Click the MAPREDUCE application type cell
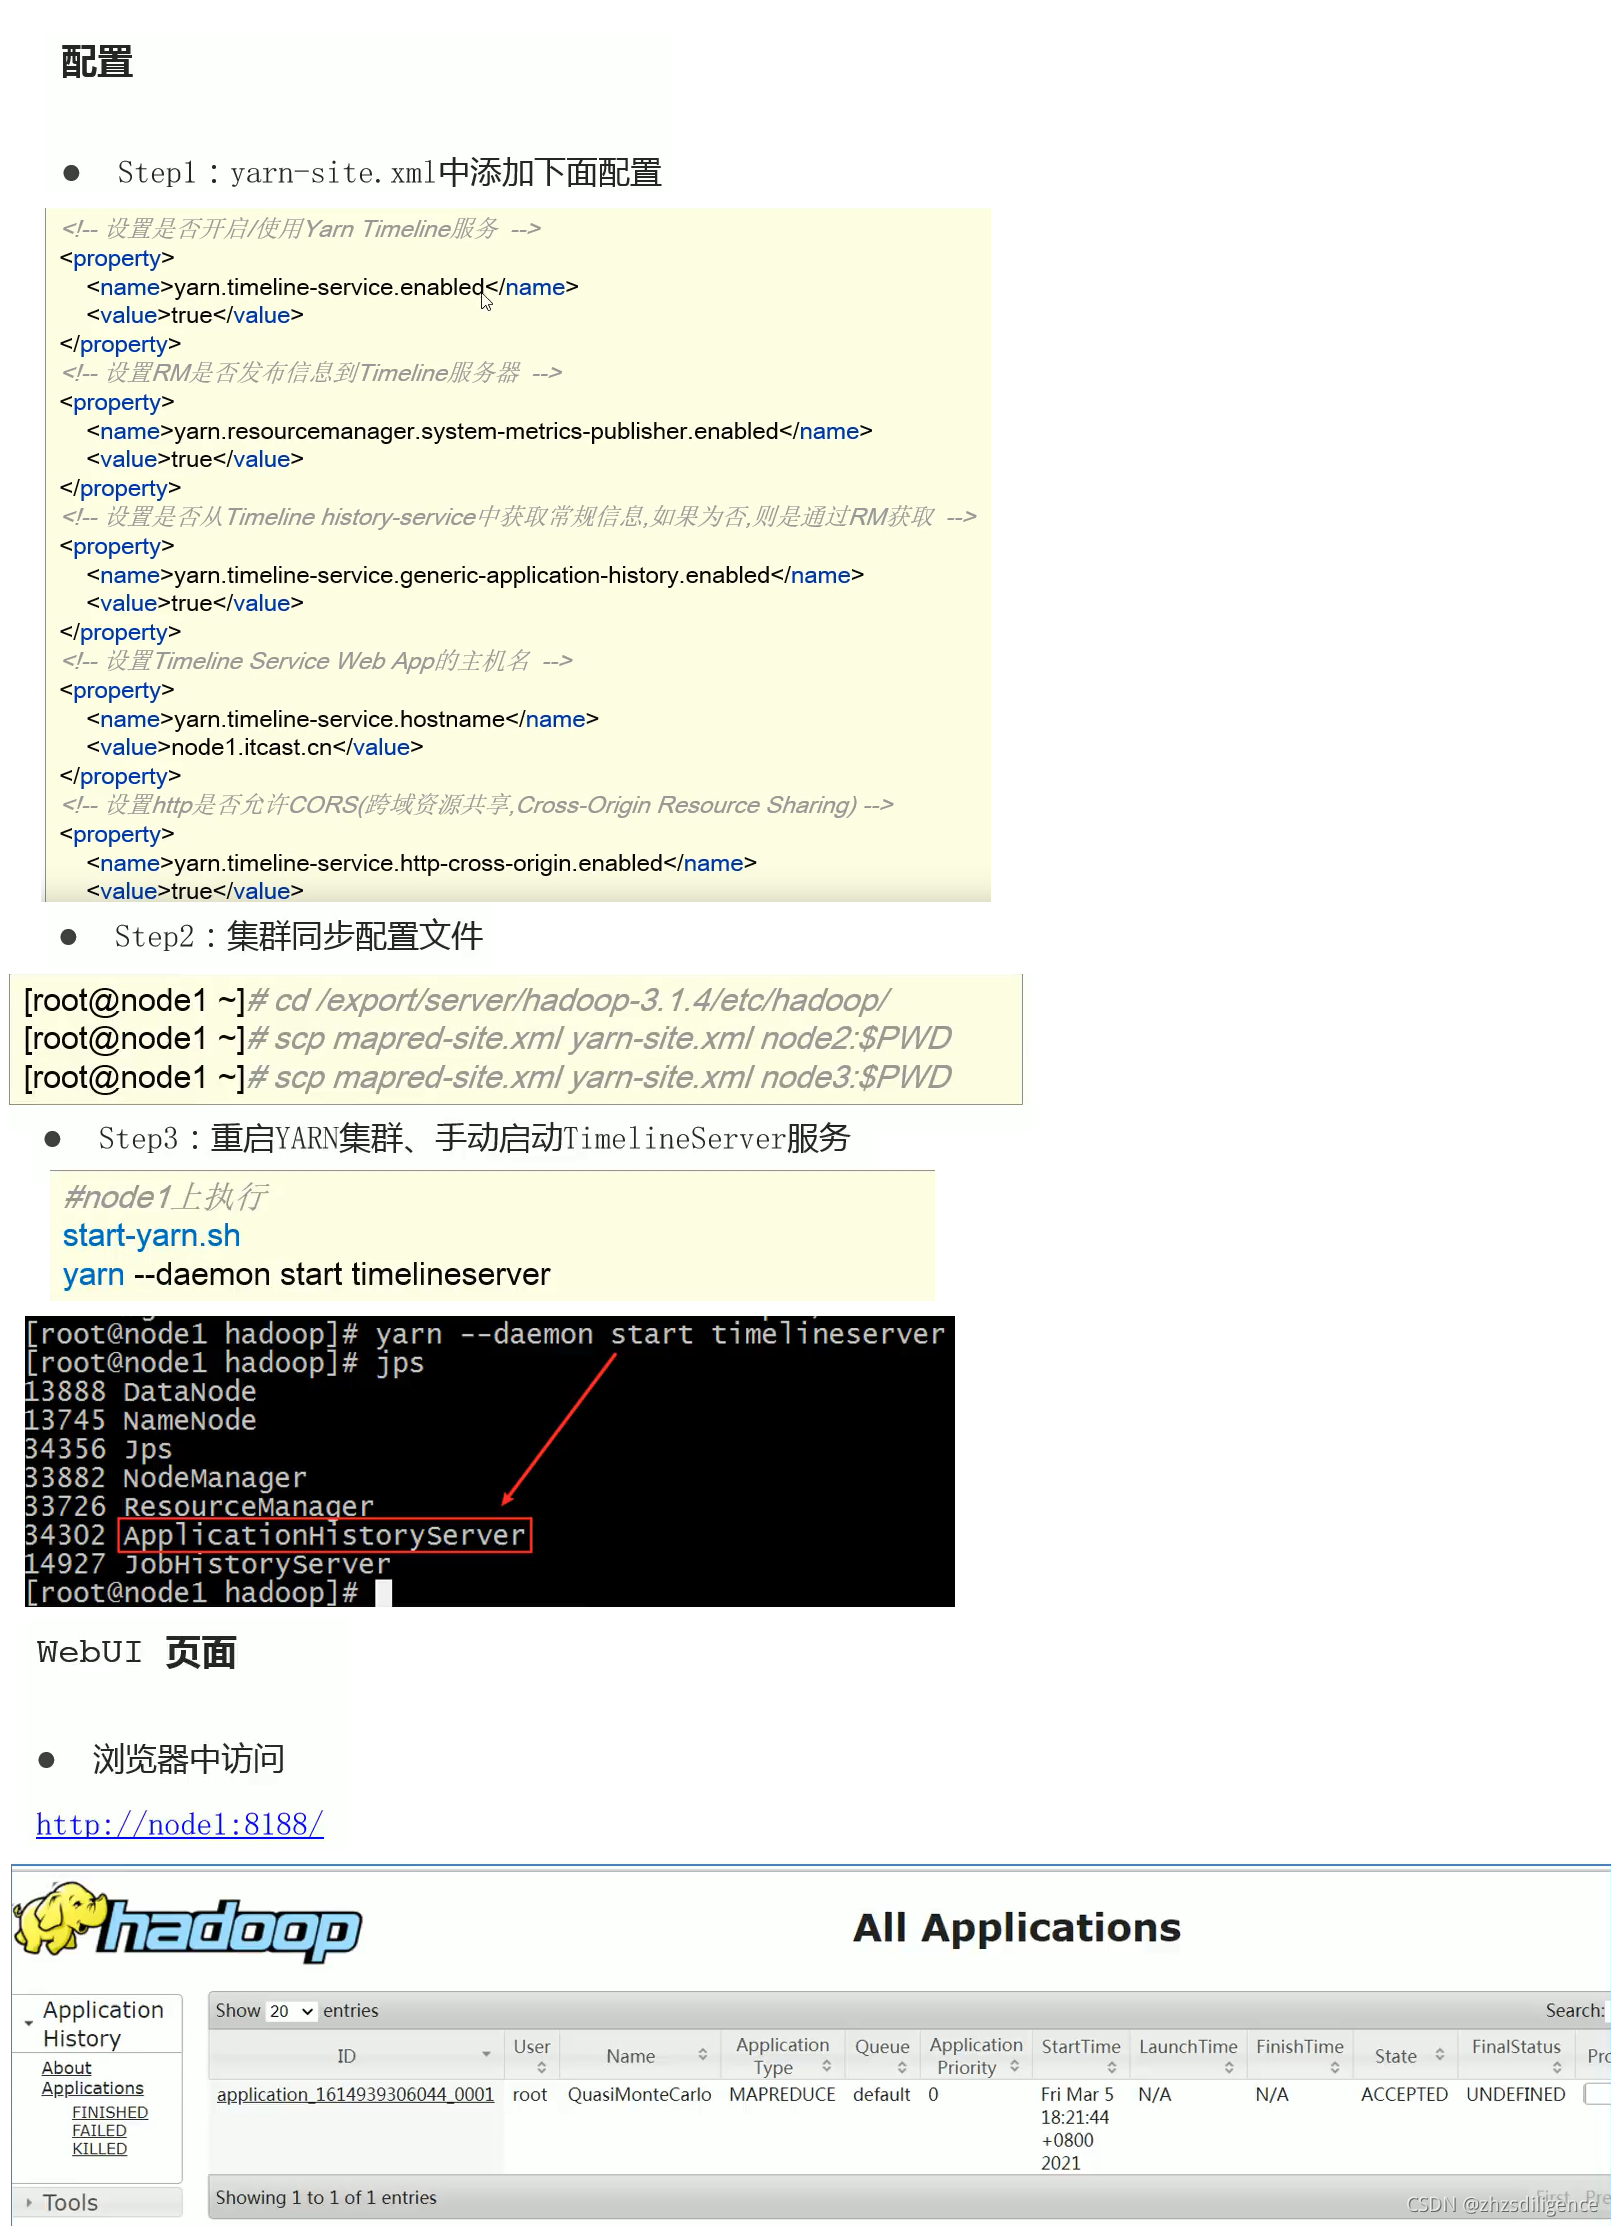Image resolution: width=1613 pixels, height=2226 pixels. (782, 2094)
